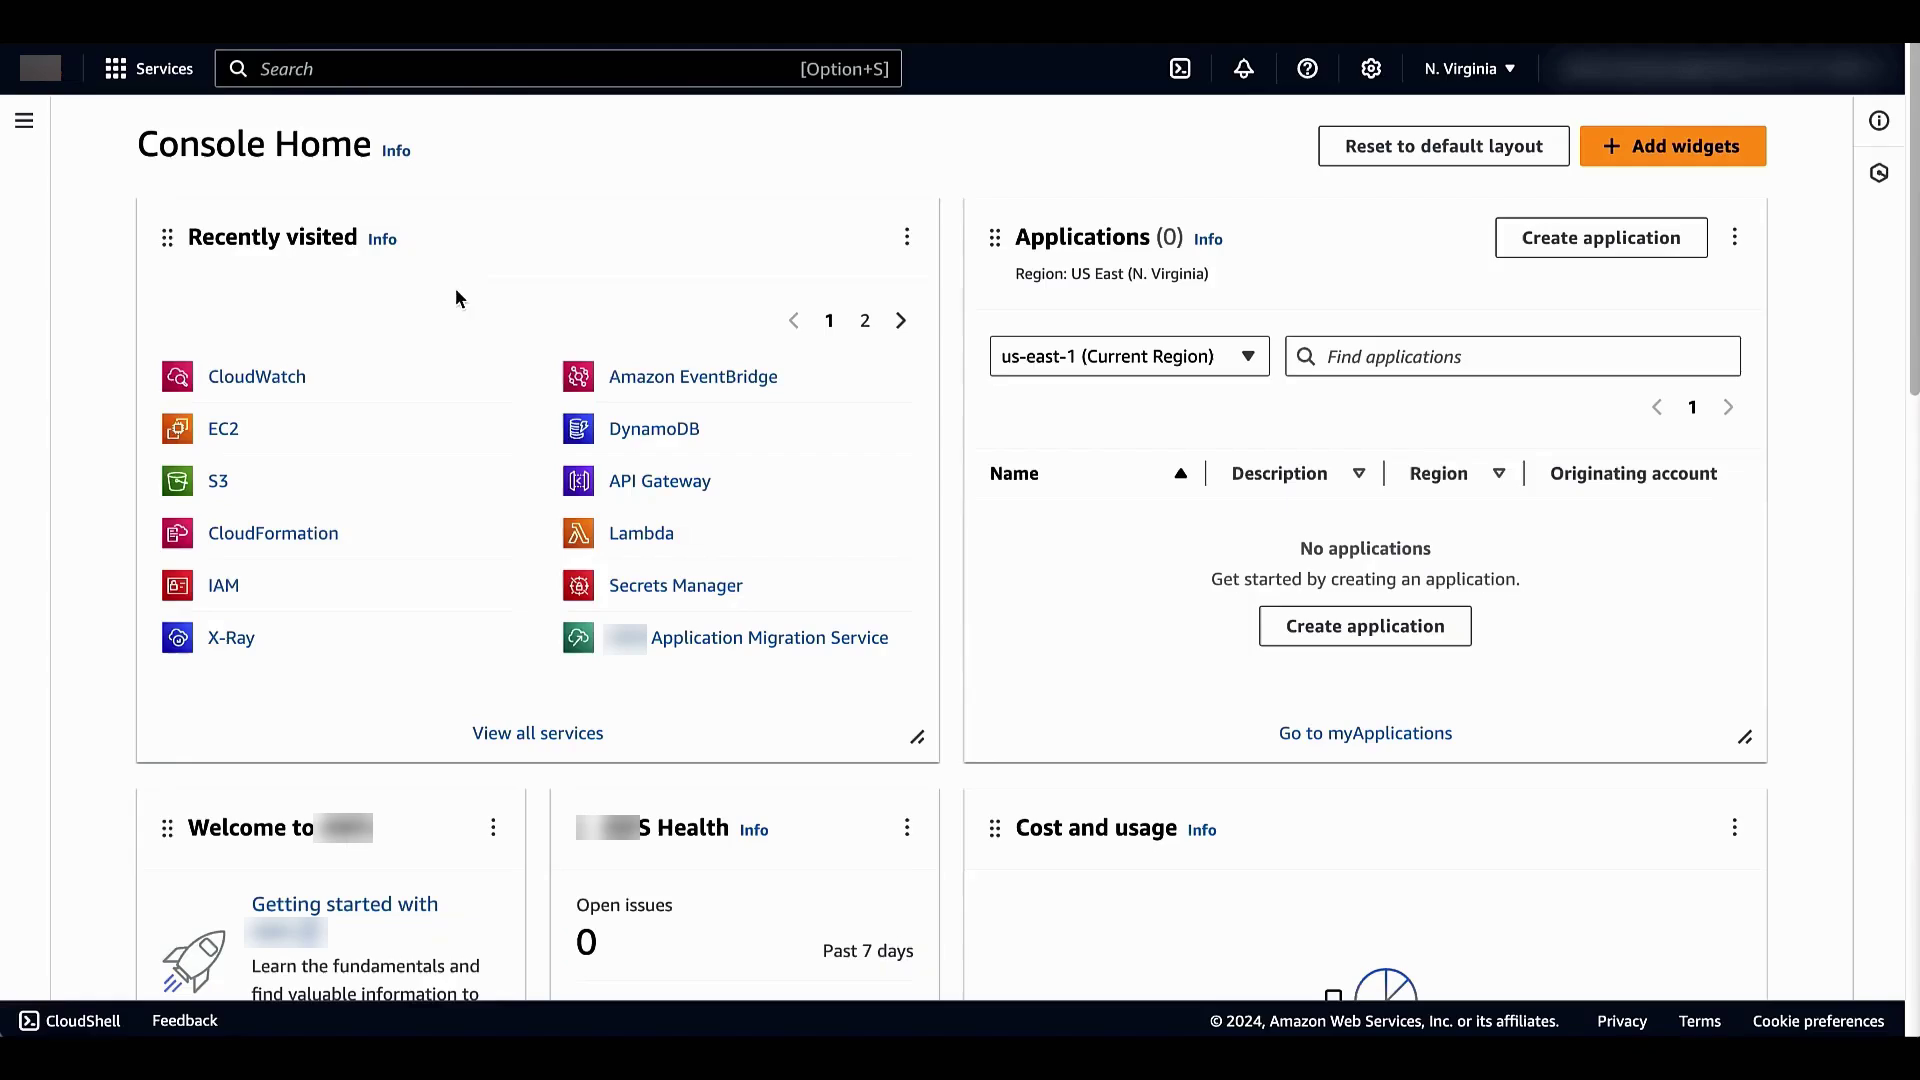
Task: Click the CloudWatch service icon
Action: point(177,377)
